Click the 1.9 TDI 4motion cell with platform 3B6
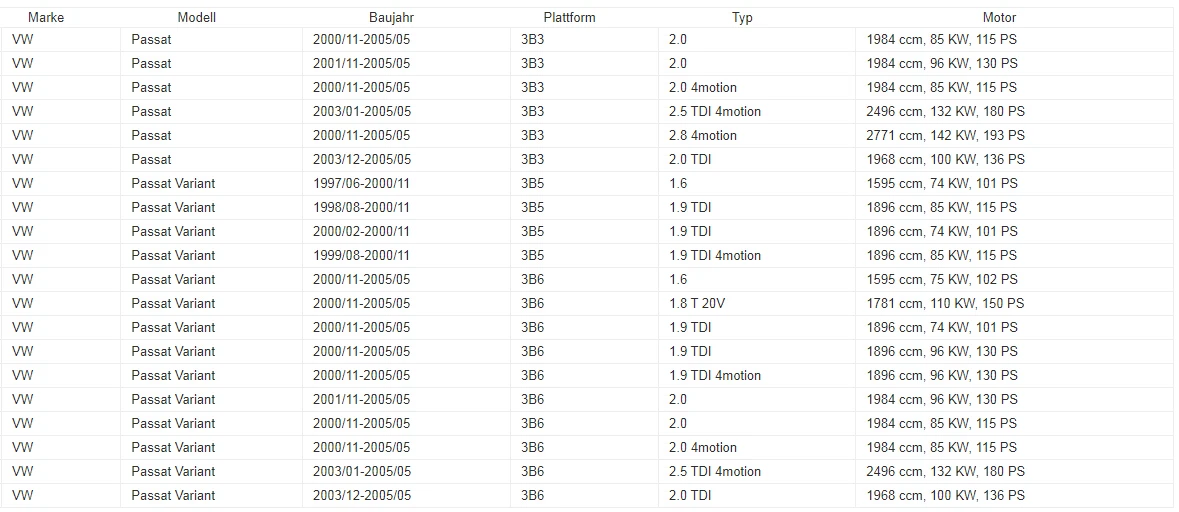Image resolution: width=1179 pixels, height=512 pixels. coord(757,376)
